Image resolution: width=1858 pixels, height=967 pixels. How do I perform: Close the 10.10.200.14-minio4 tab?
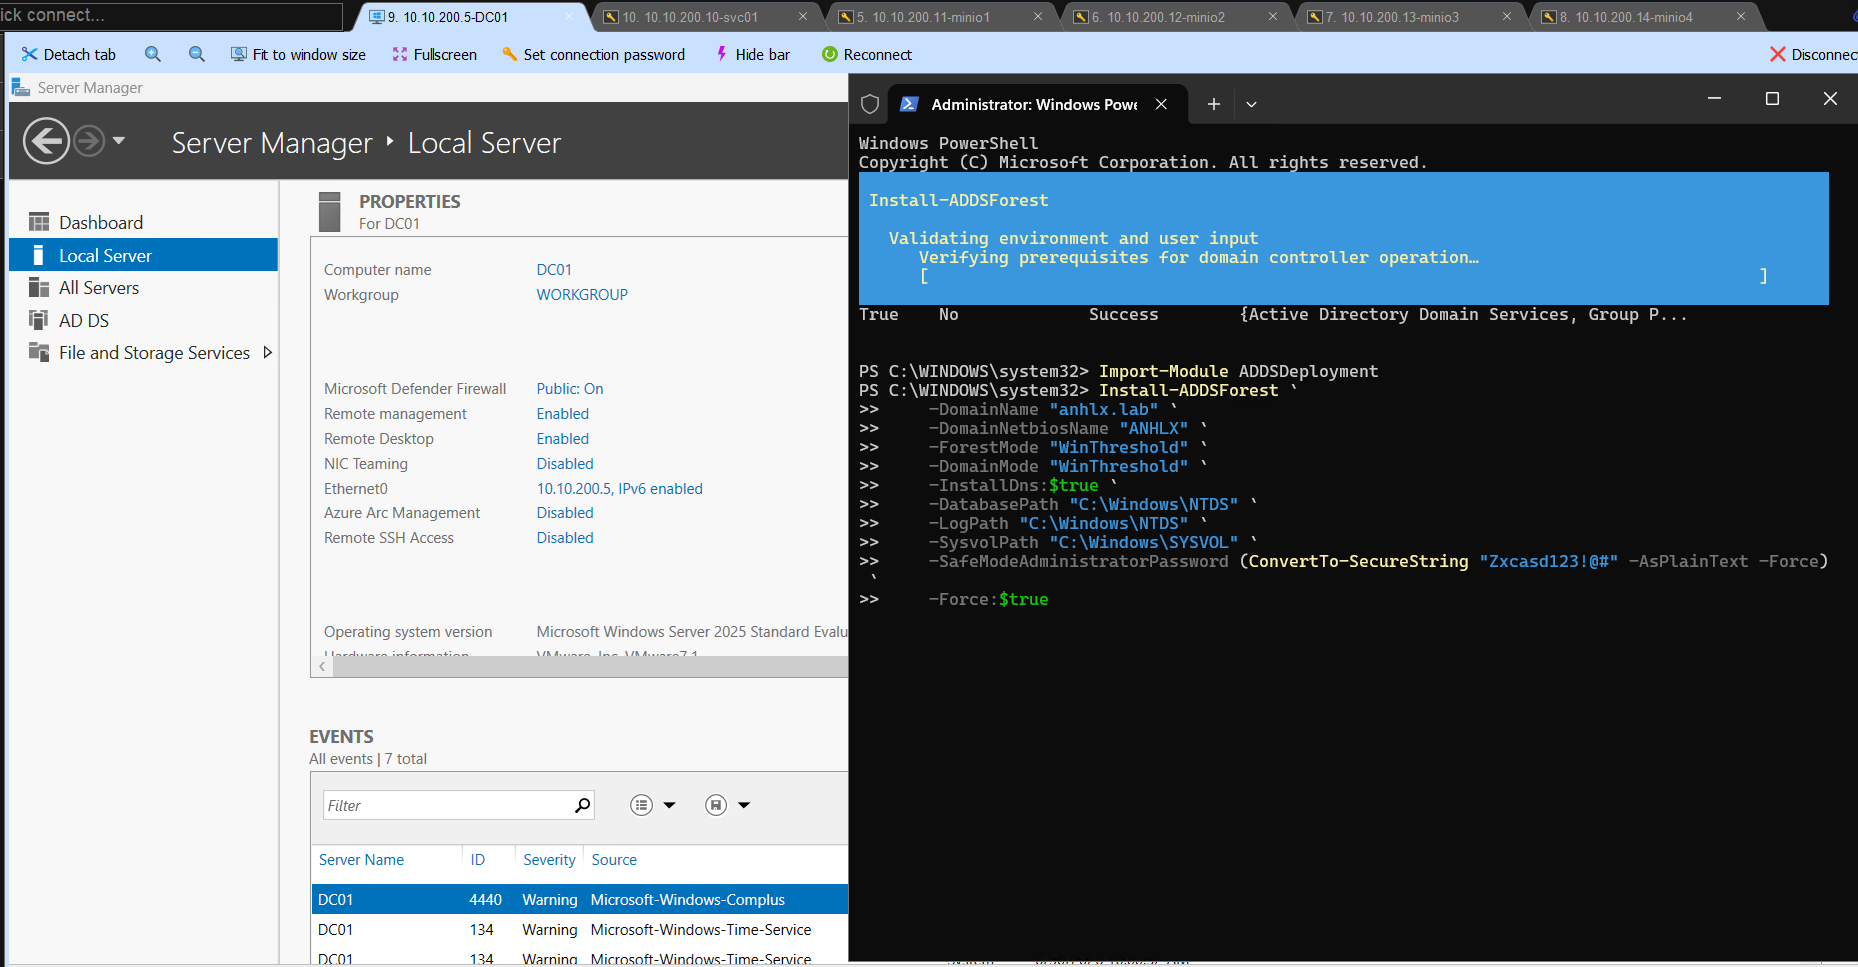[x=1741, y=17]
